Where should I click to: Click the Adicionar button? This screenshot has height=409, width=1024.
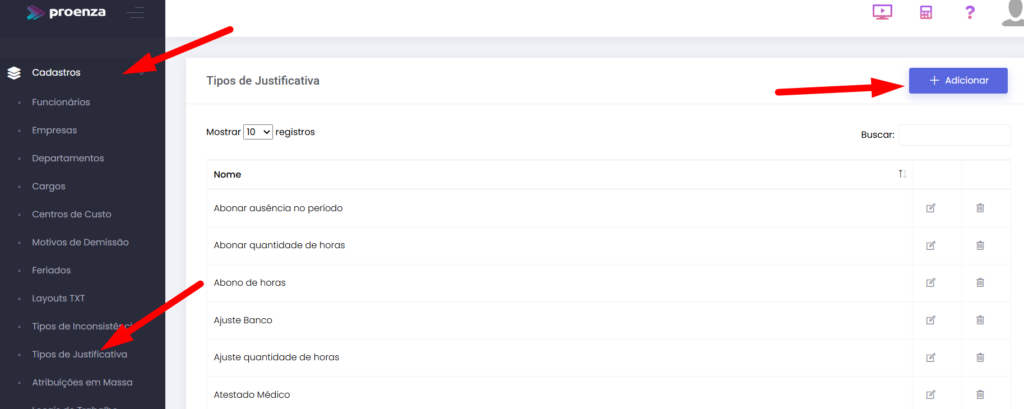[x=957, y=80]
